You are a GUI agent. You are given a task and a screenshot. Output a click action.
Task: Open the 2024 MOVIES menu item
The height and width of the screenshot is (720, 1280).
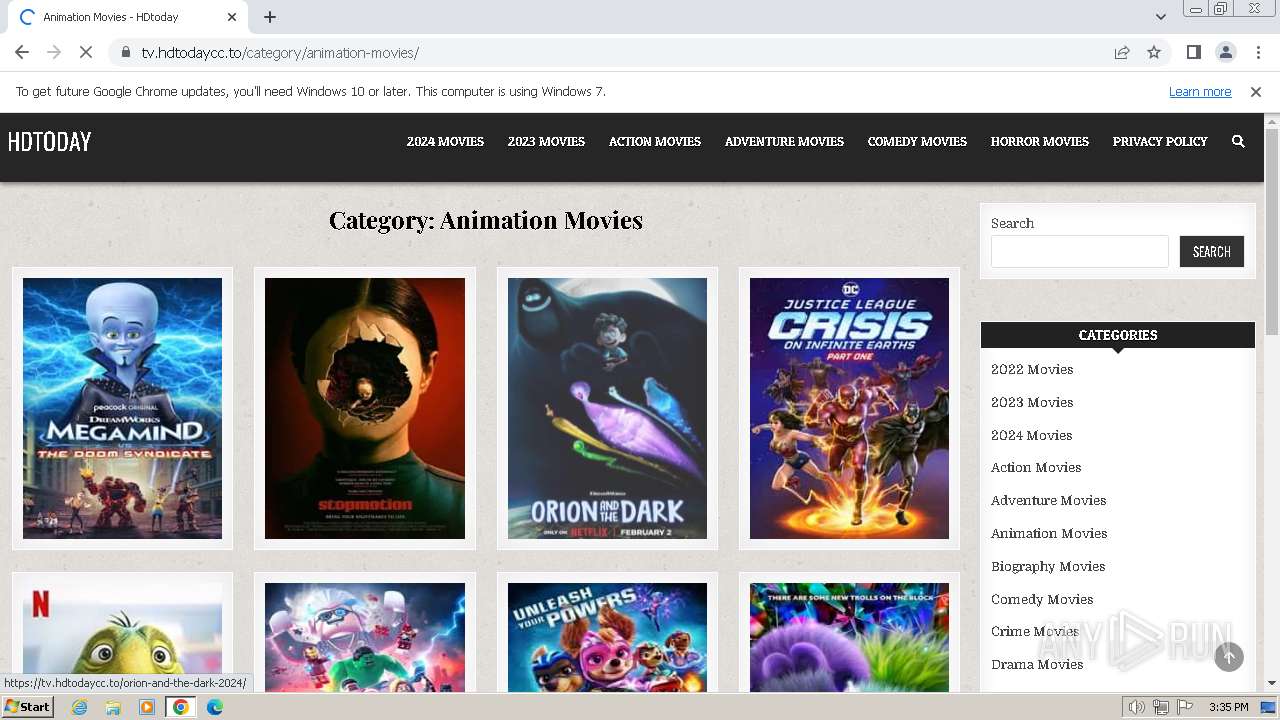pyautogui.click(x=445, y=141)
